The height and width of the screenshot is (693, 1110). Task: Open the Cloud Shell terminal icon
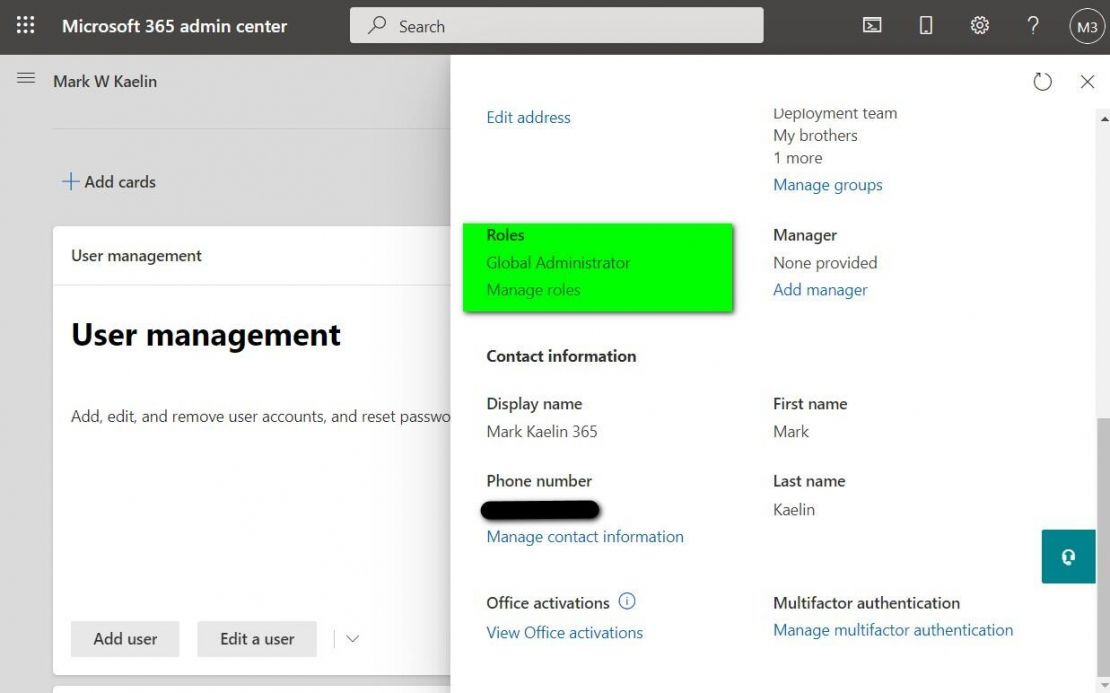click(871, 25)
